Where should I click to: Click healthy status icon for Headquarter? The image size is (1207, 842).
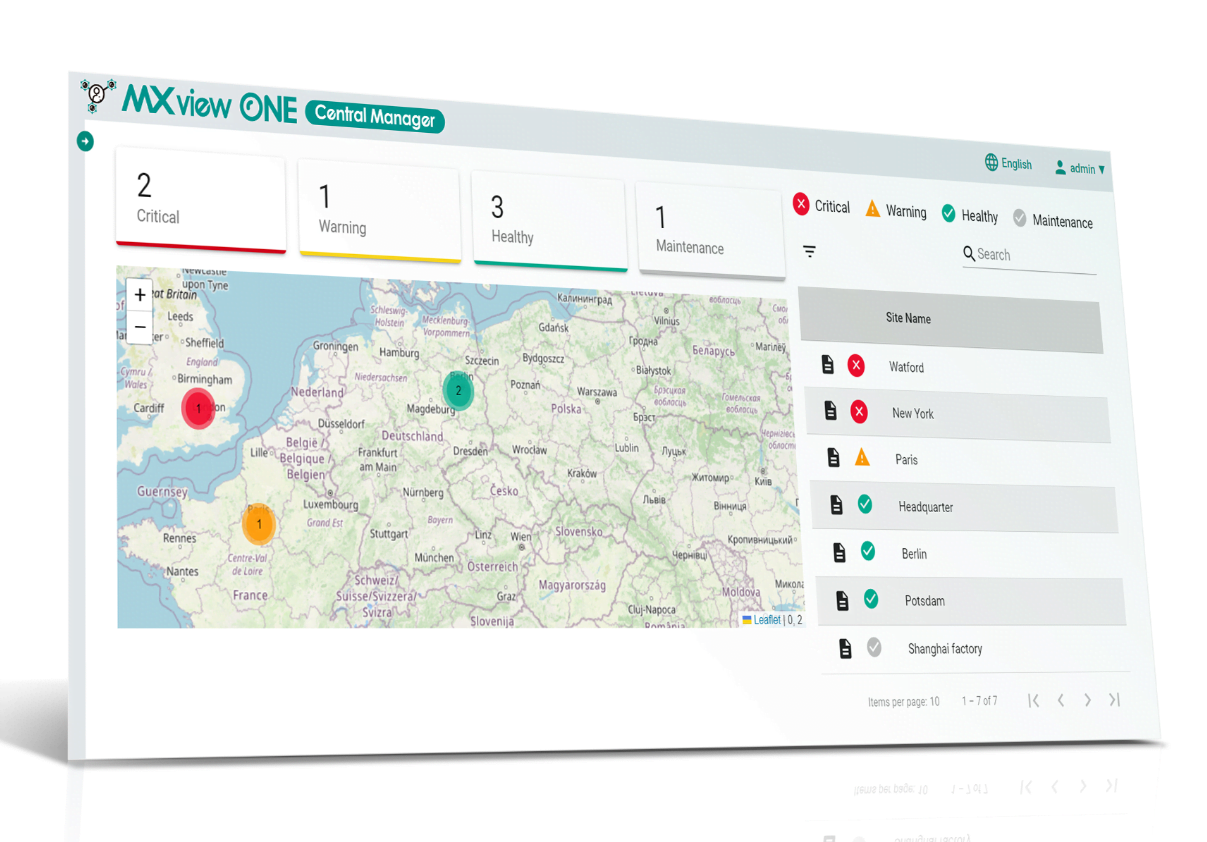coord(865,504)
